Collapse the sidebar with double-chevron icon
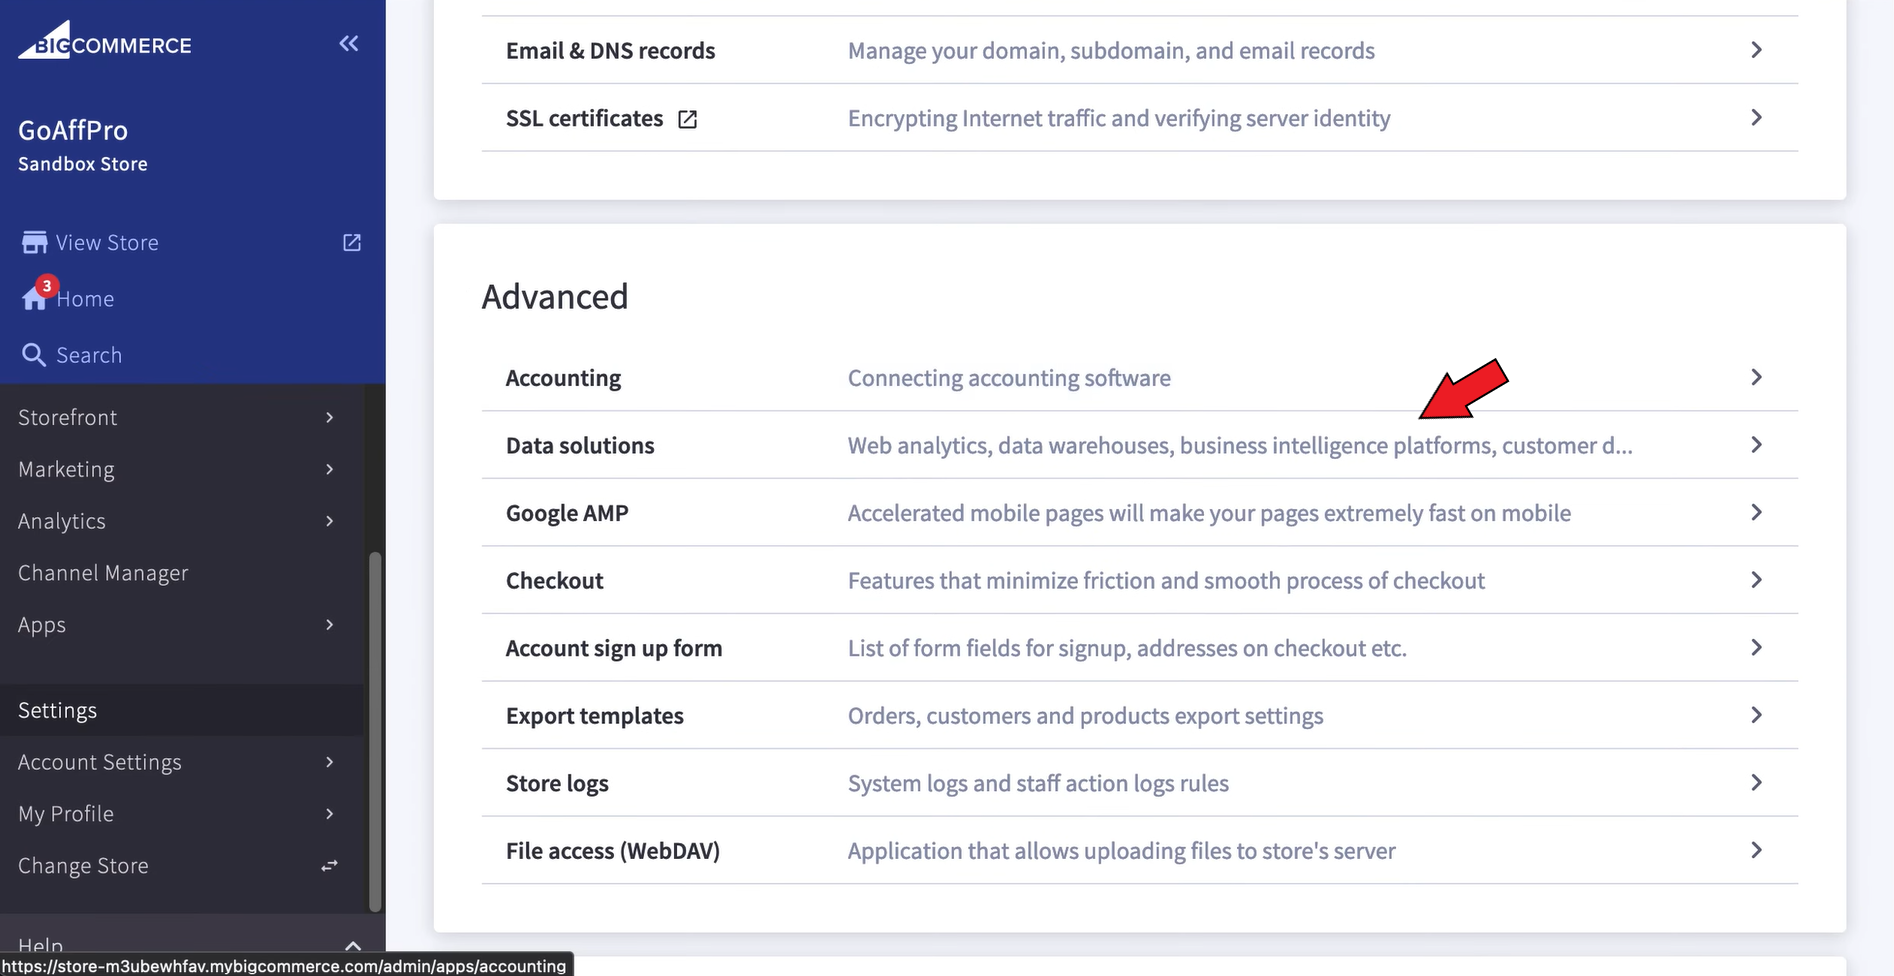The image size is (1894, 976). click(348, 43)
